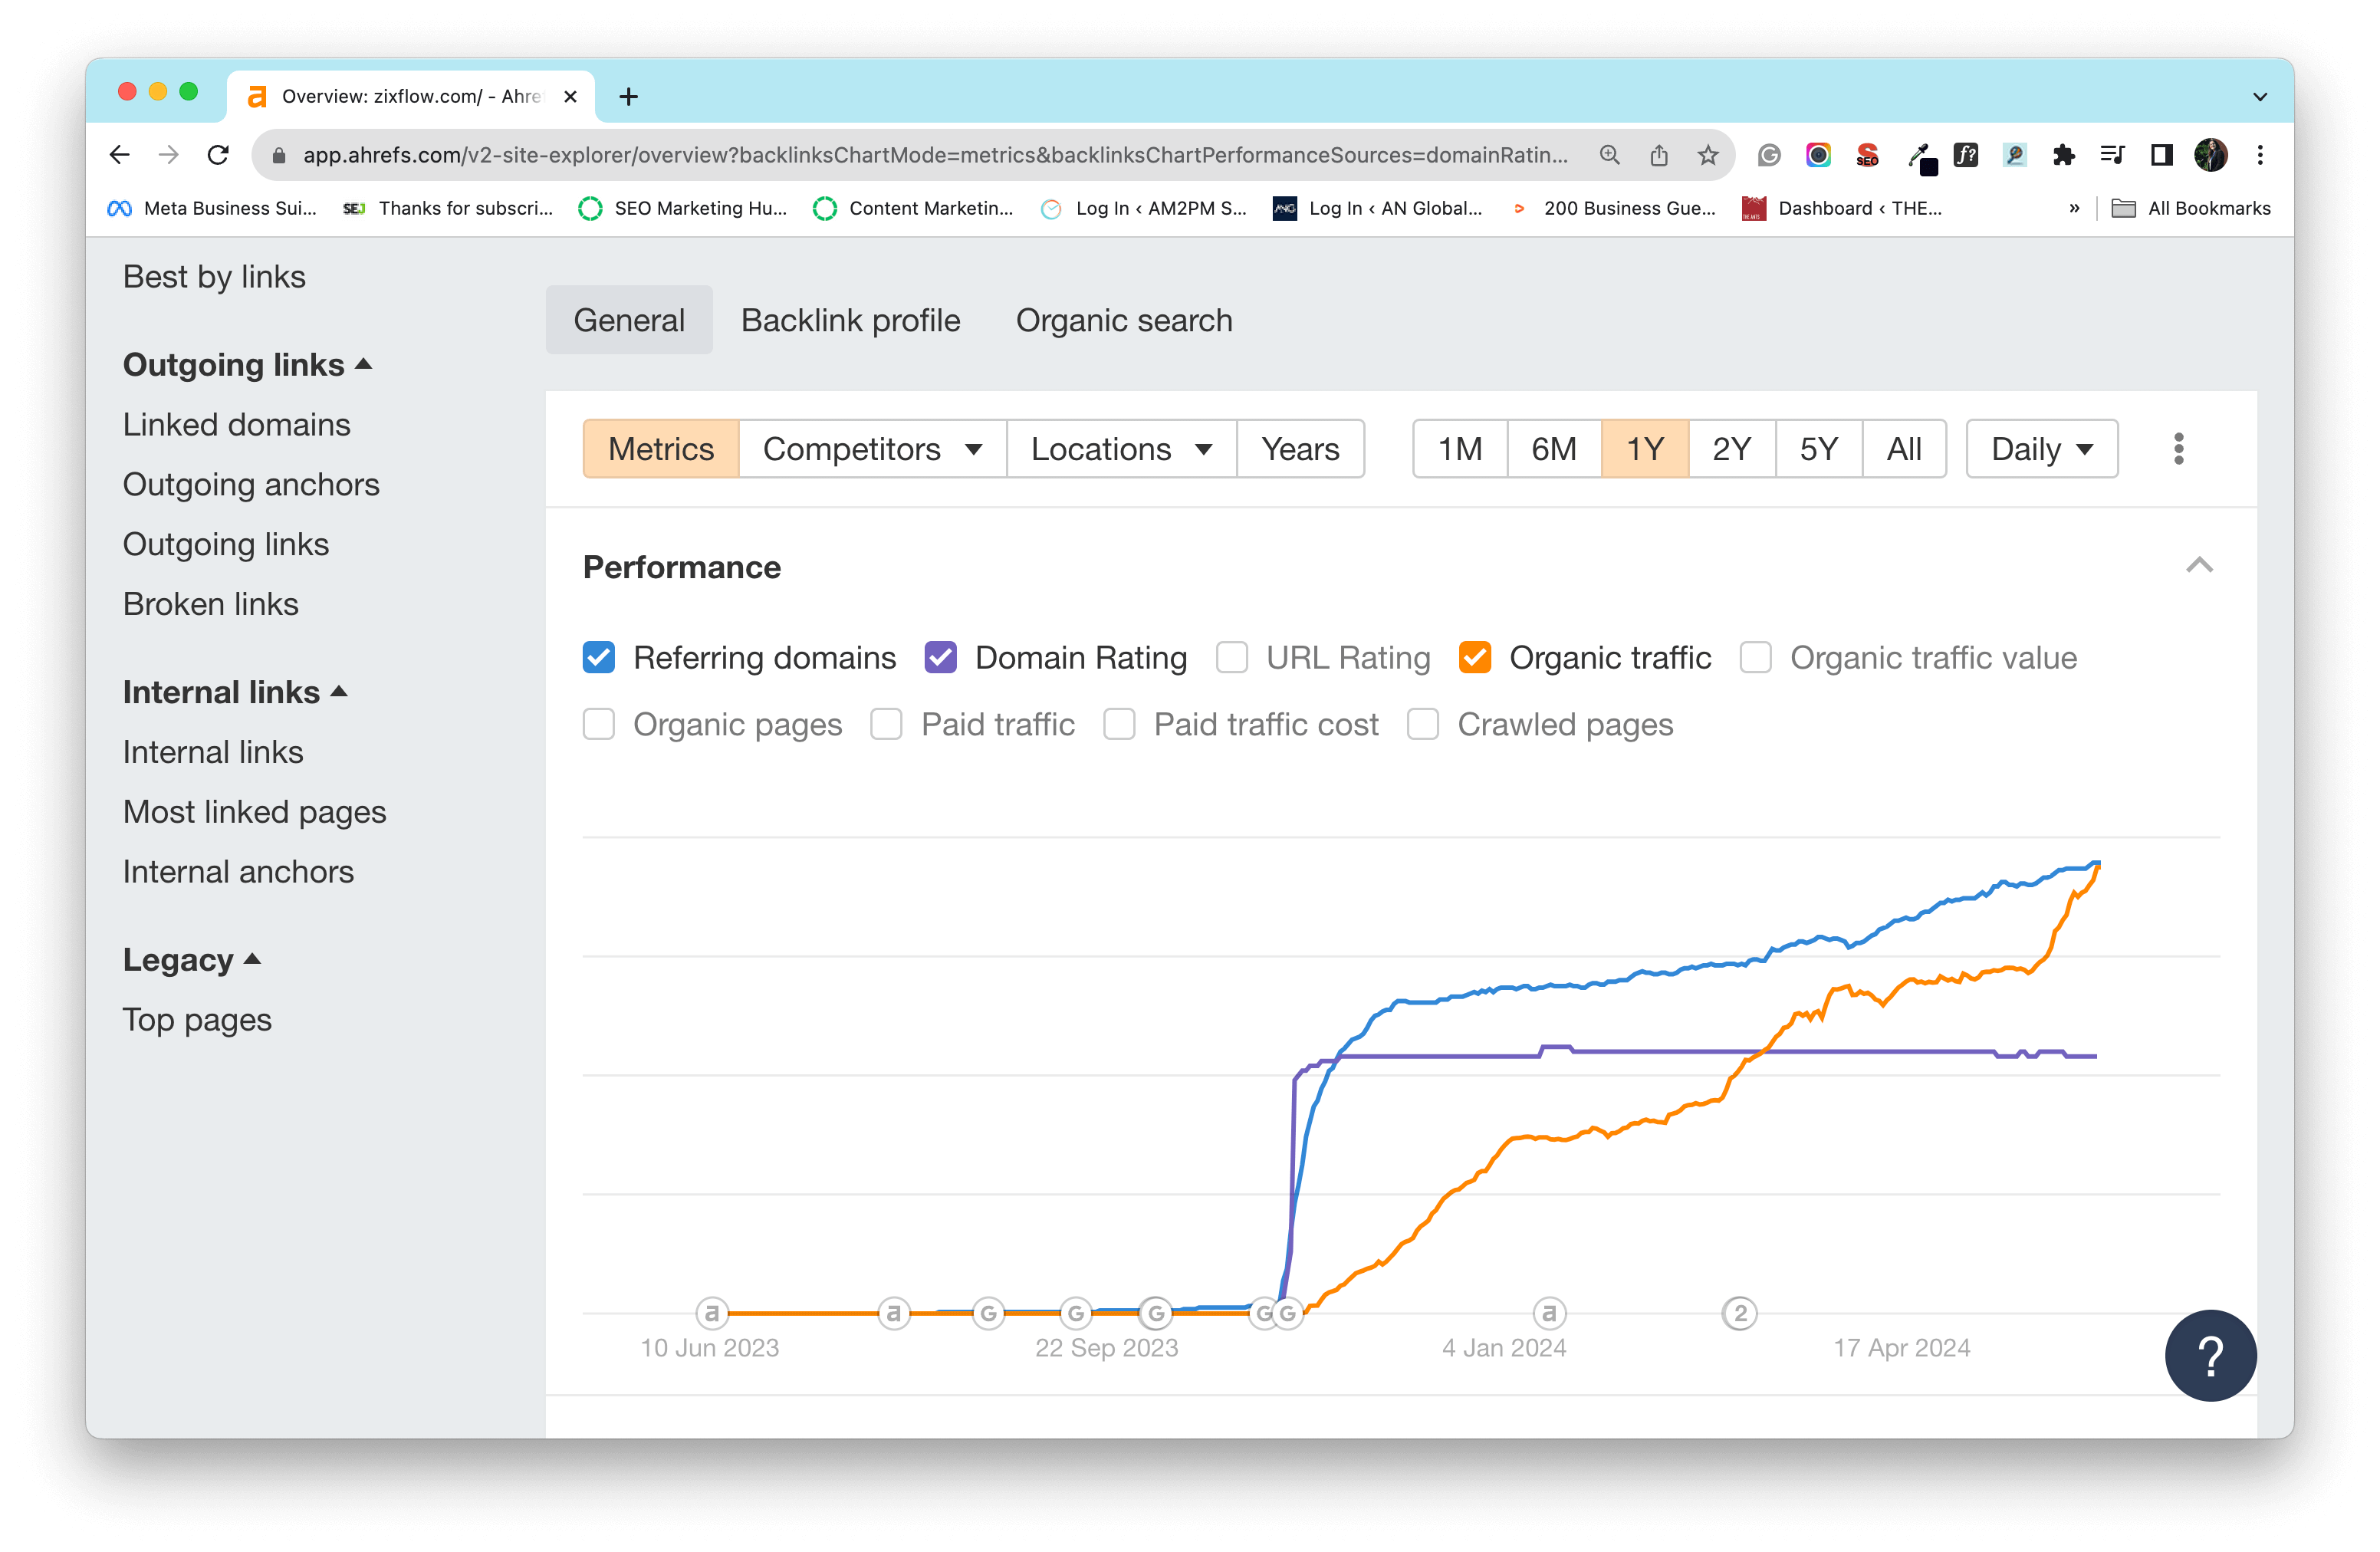Click the browser profile avatar icon
The image size is (2380, 1552).
(x=2212, y=154)
